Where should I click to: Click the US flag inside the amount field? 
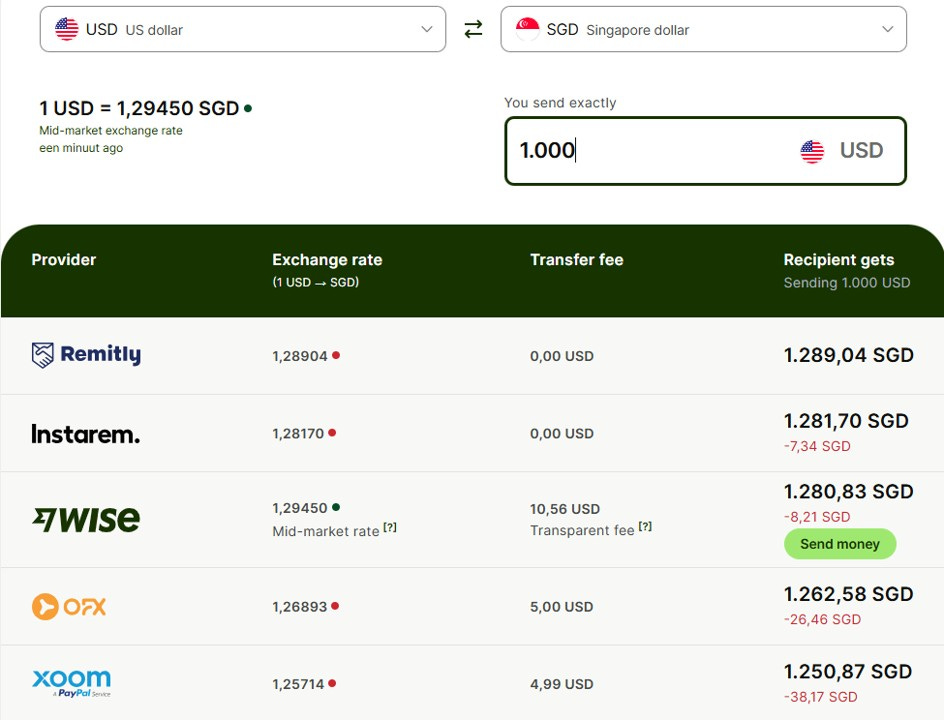tap(812, 151)
